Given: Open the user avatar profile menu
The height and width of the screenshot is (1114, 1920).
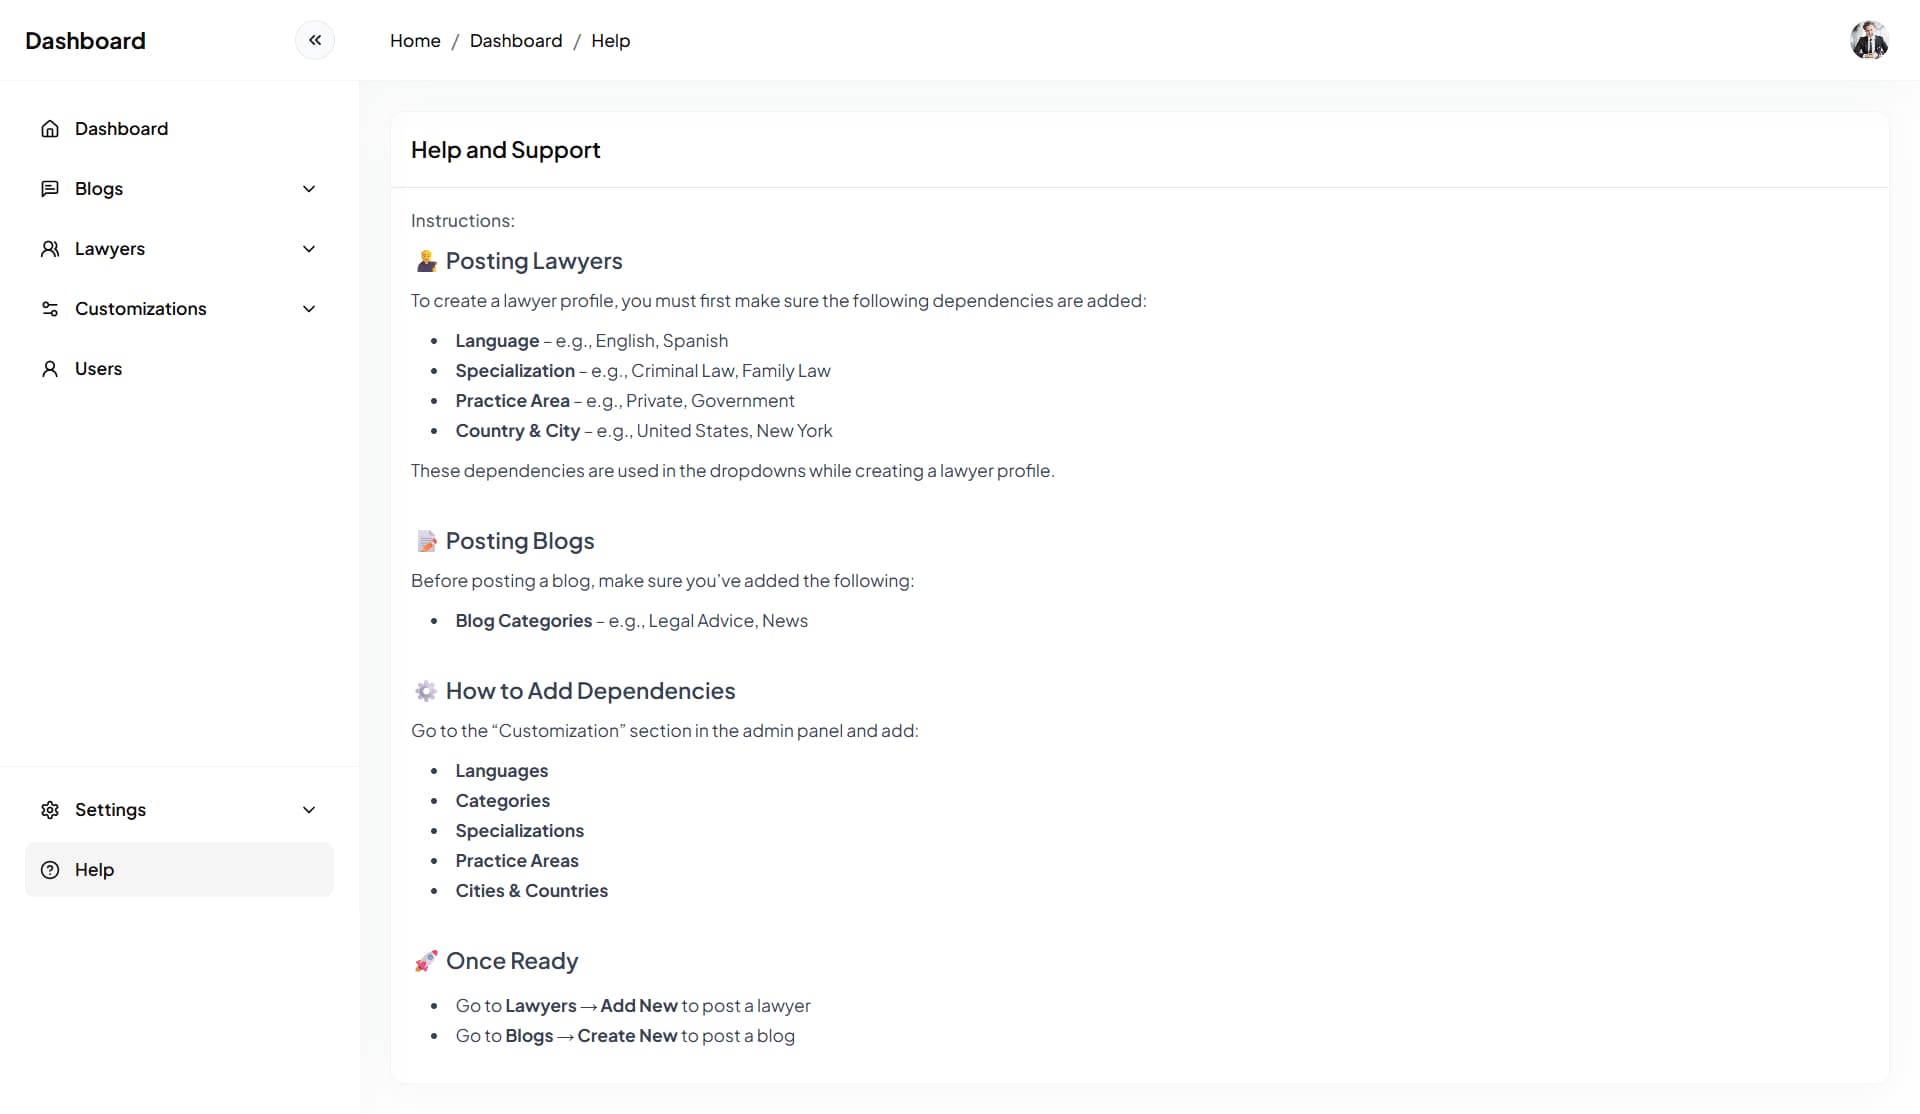Looking at the screenshot, I should click(x=1869, y=41).
